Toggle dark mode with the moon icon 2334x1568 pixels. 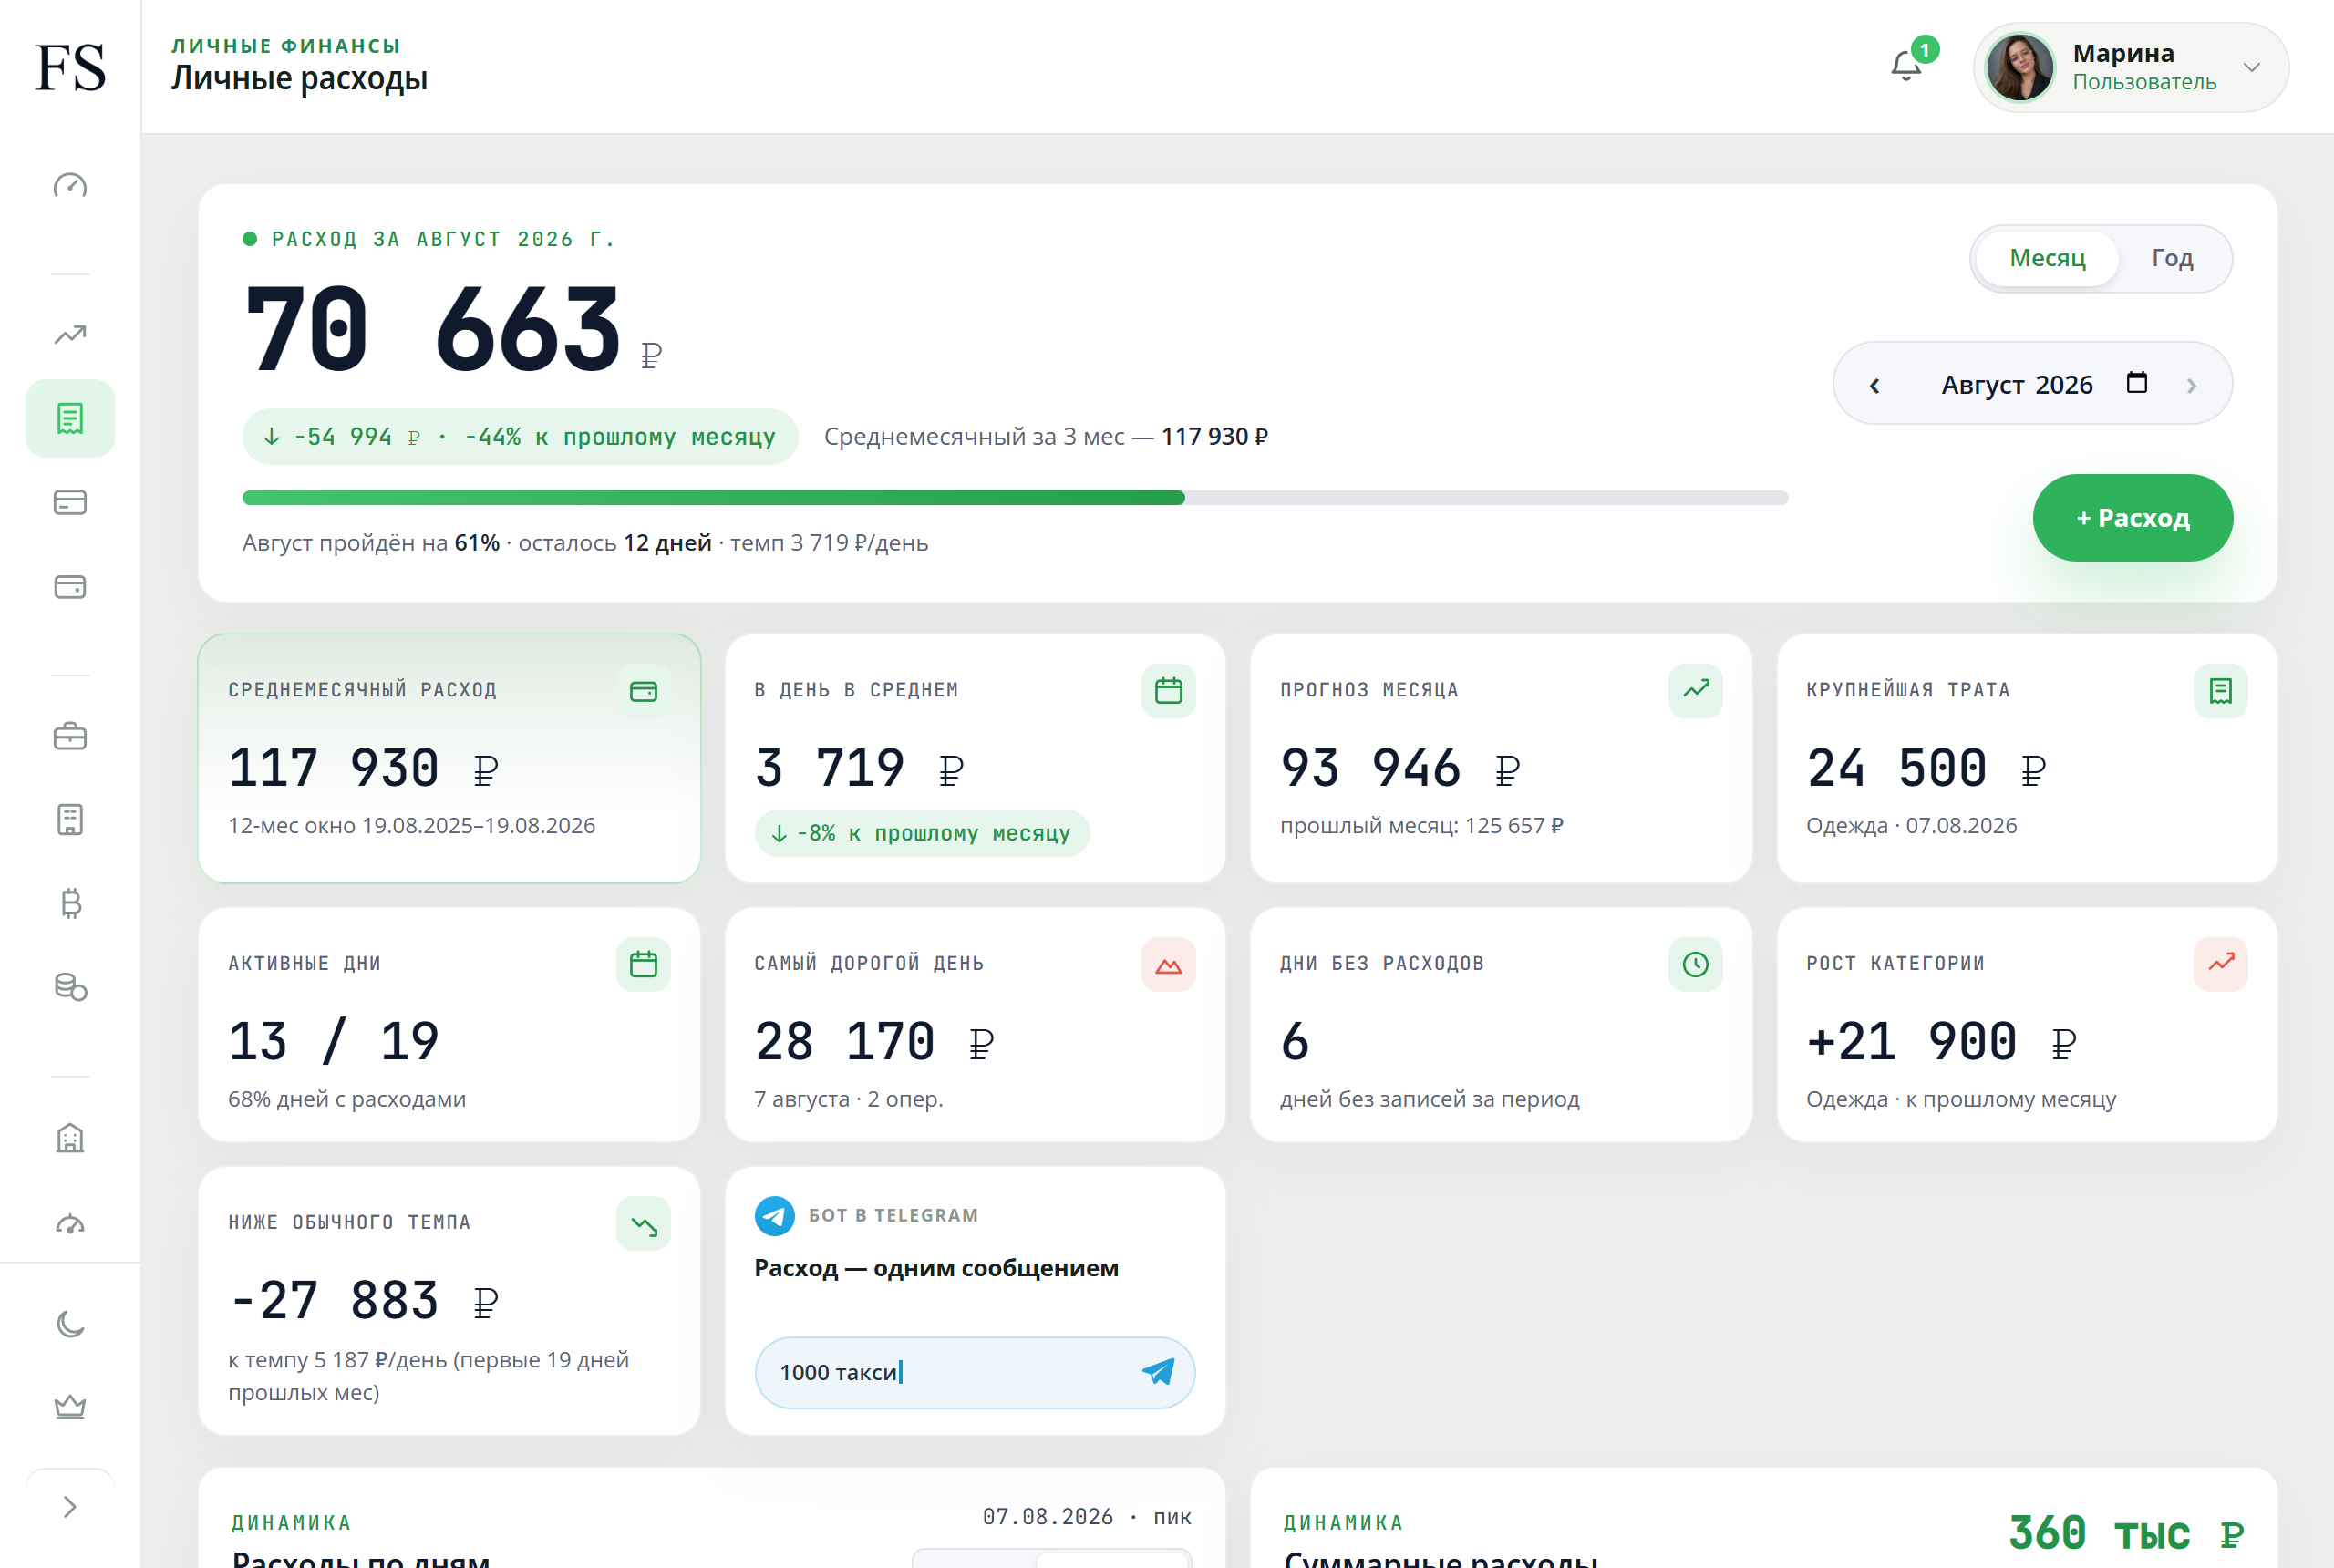(x=70, y=1324)
